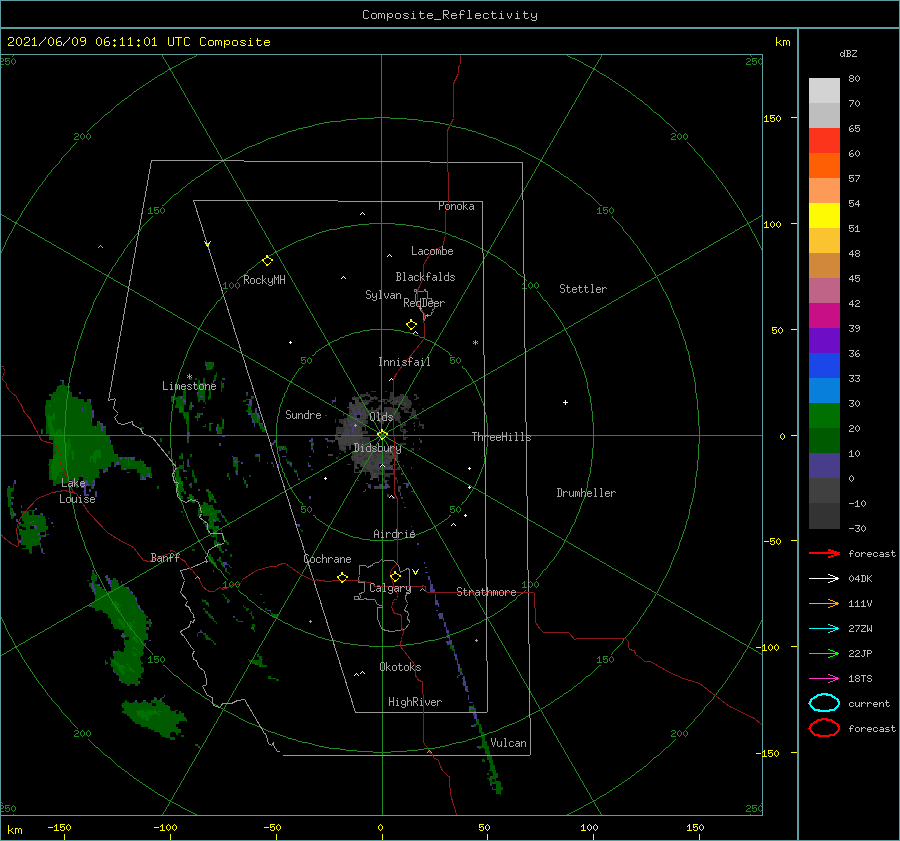This screenshot has height=841, width=900.
Task: Click the dBZ legend heading
Action: (848, 53)
